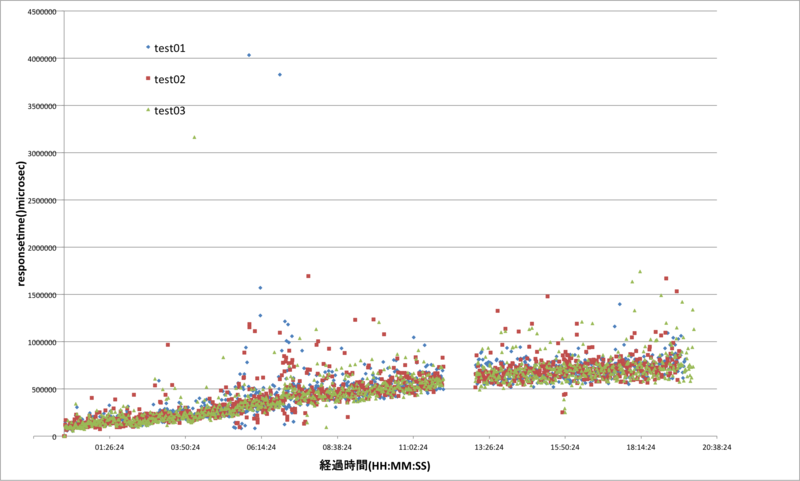The image size is (800, 481).
Task: Click the 1500000 y-axis label
Action: (x=42, y=295)
